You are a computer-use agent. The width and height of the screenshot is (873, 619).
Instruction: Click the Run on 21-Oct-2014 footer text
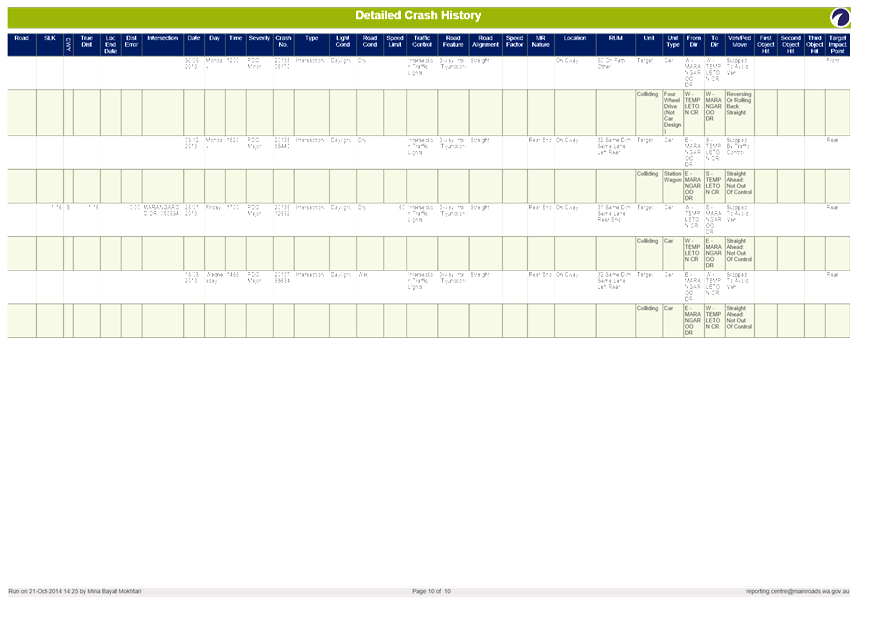75,591
